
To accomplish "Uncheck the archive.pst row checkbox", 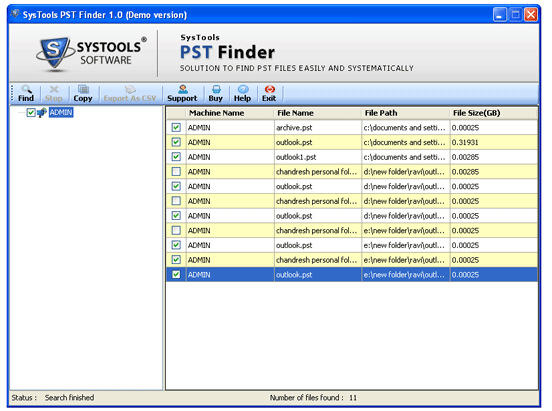I will pyautogui.click(x=176, y=127).
